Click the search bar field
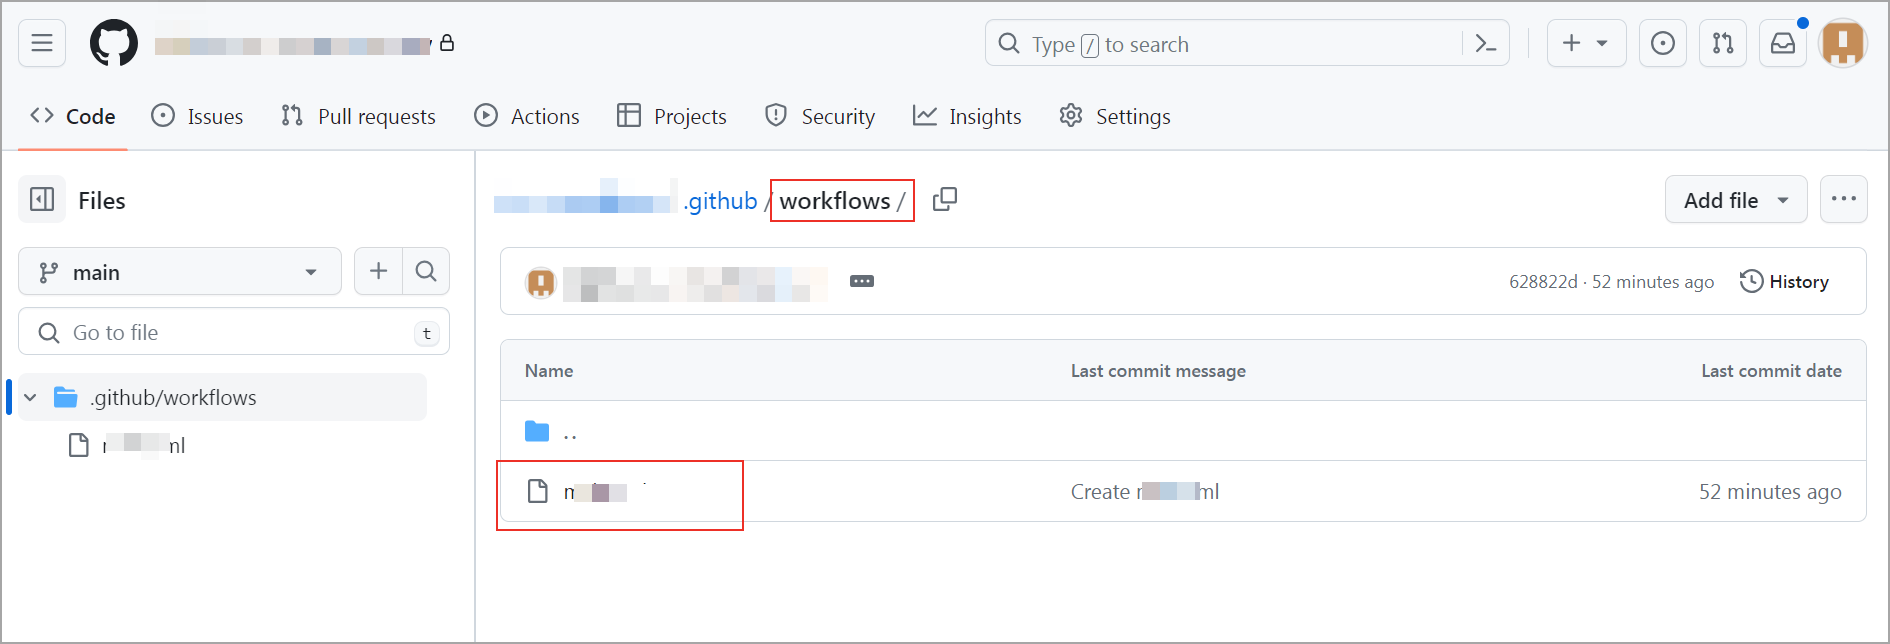1890x644 pixels. click(1247, 43)
